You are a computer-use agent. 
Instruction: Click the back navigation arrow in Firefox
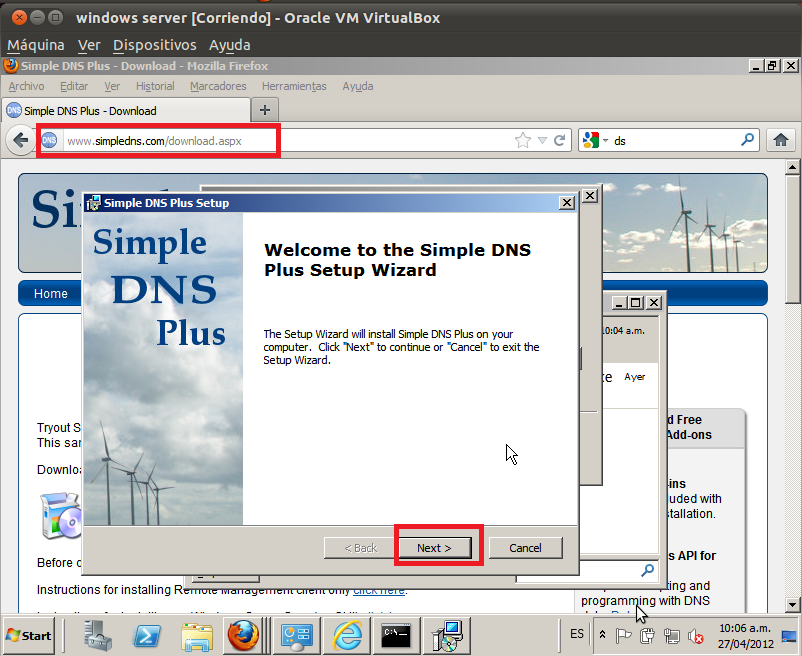point(20,140)
